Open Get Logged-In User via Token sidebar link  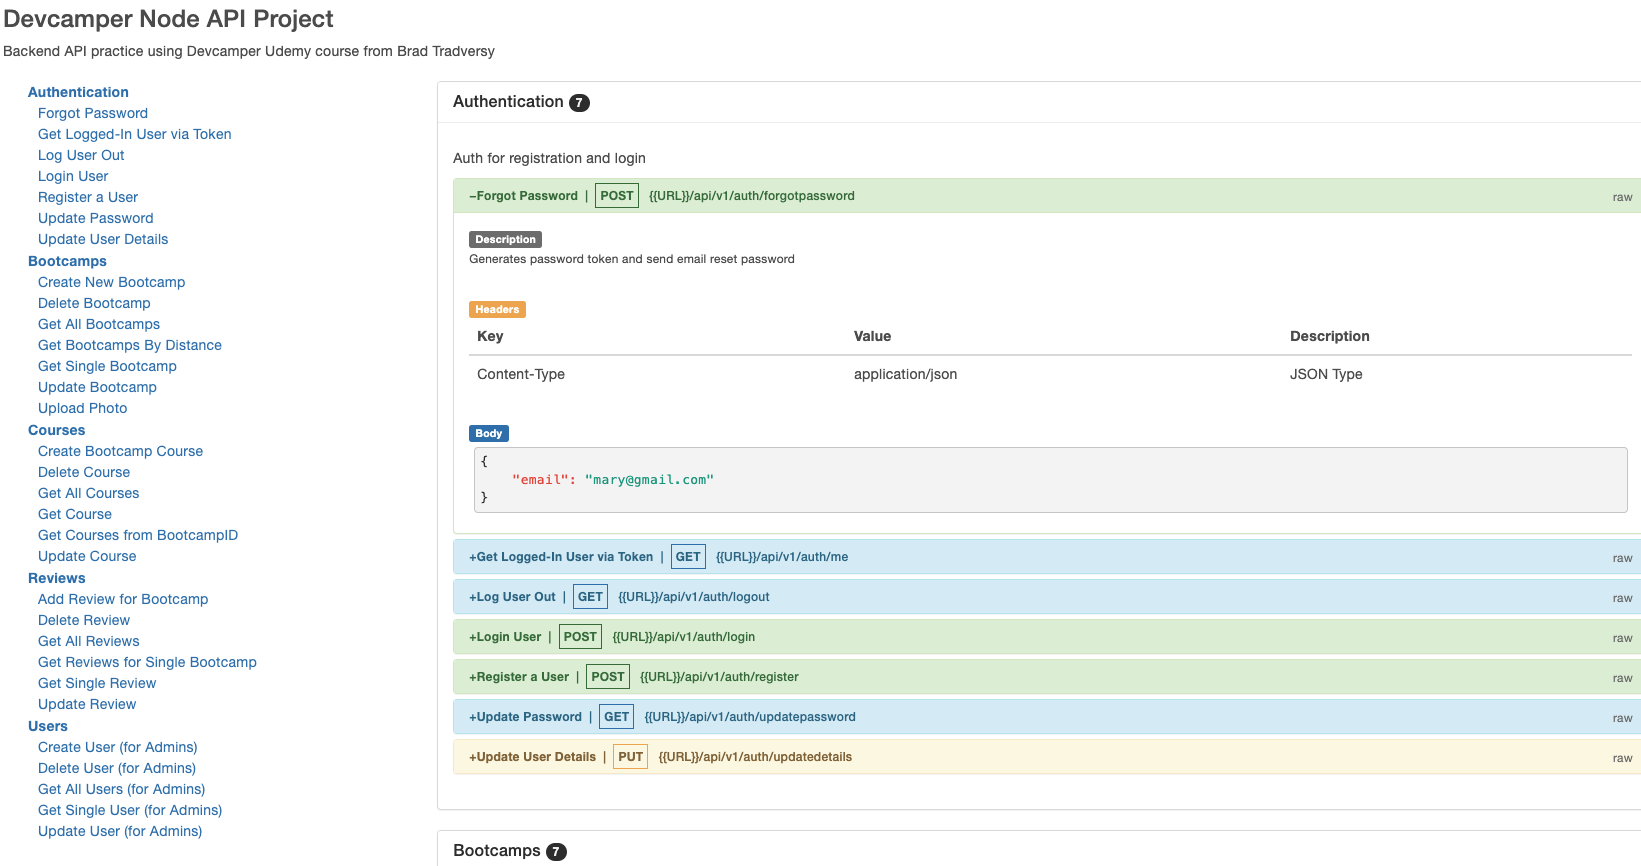click(135, 134)
